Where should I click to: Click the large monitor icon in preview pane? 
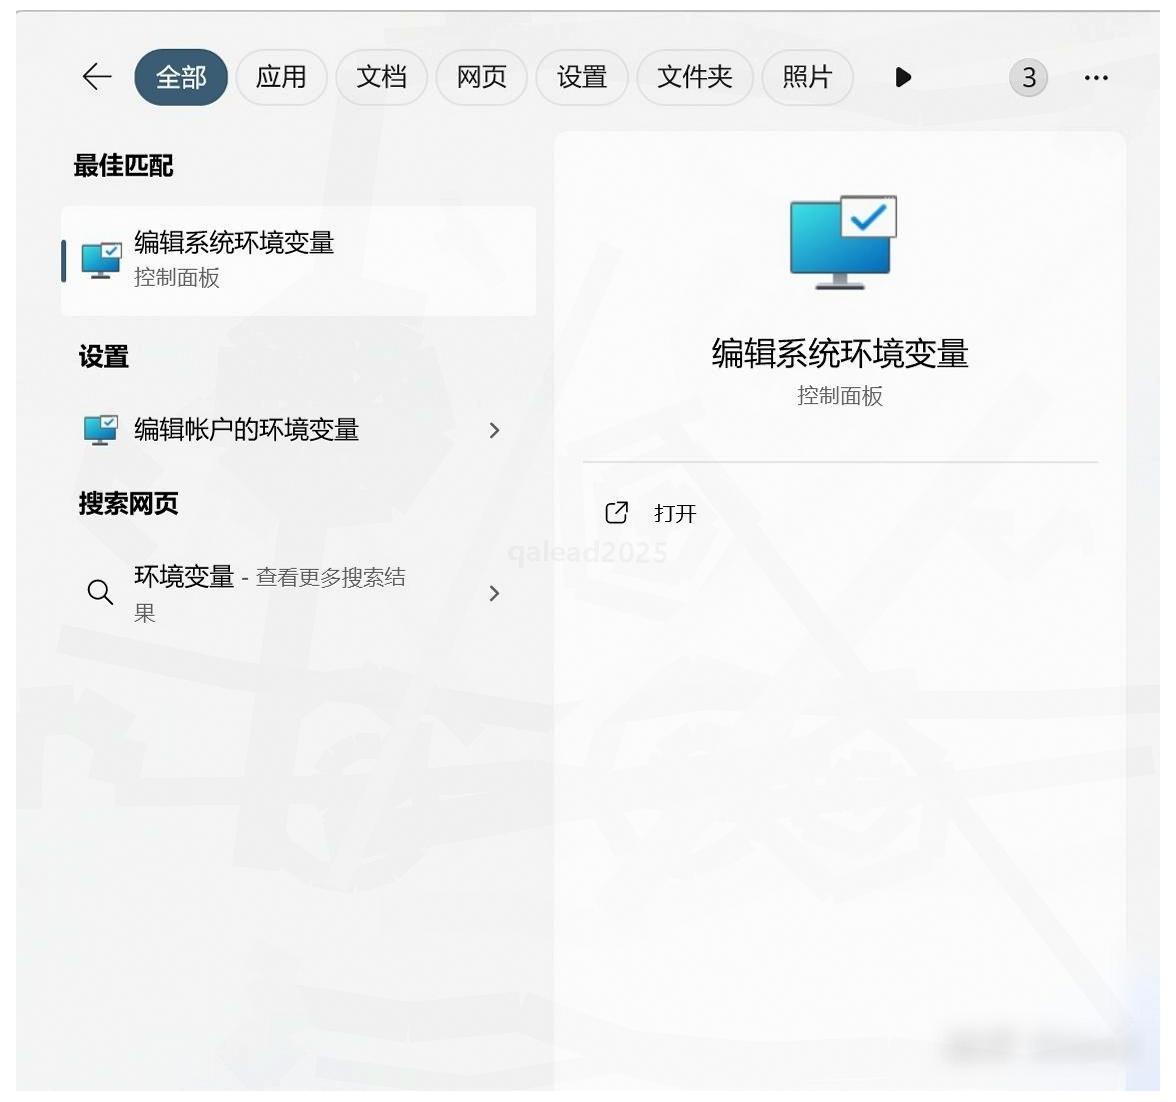[x=842, y=242]
